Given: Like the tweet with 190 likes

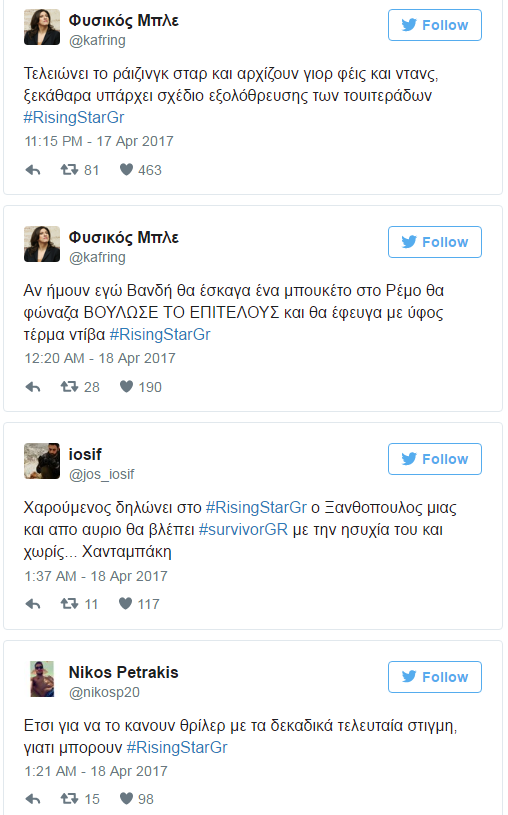Looking at the screenshot, I should pos(126,387).
